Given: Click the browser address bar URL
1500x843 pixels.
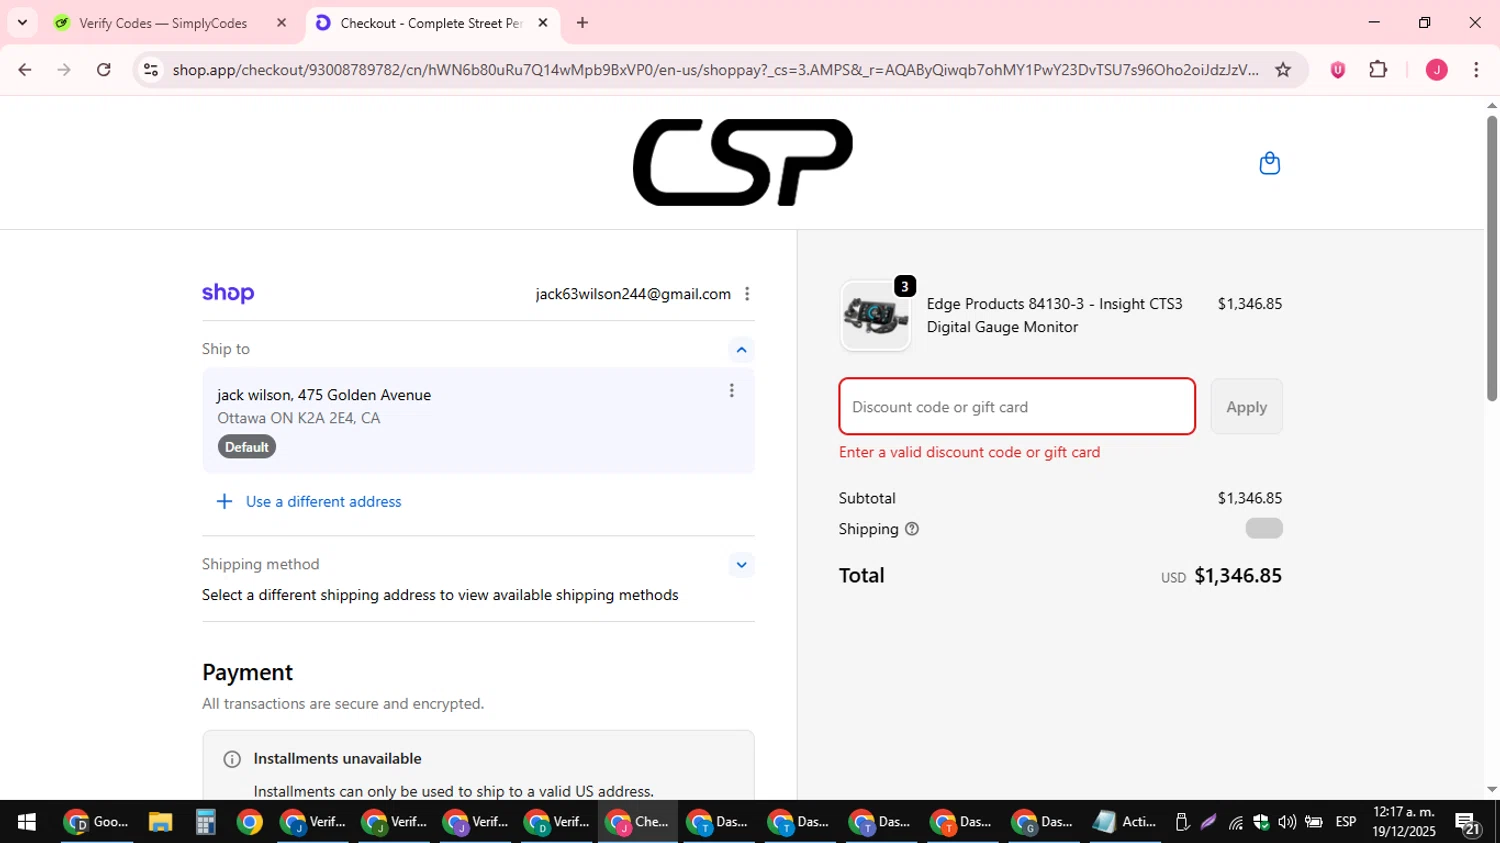Looking at the screenshot, I should point(715,69).
